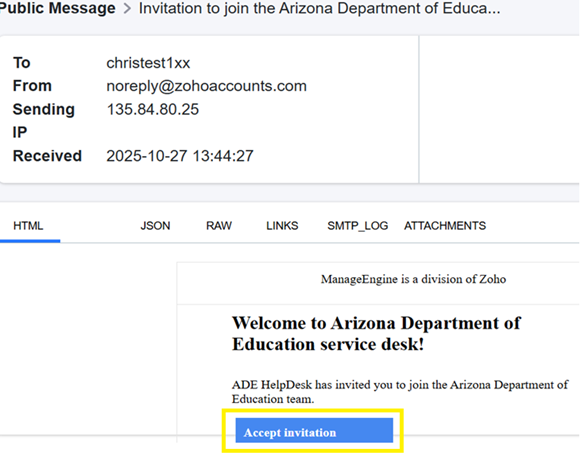Select received timestamp 2025-10-27 13:44:27
The width and height of the screenshot is (588, 459).
tap(180, 156)
